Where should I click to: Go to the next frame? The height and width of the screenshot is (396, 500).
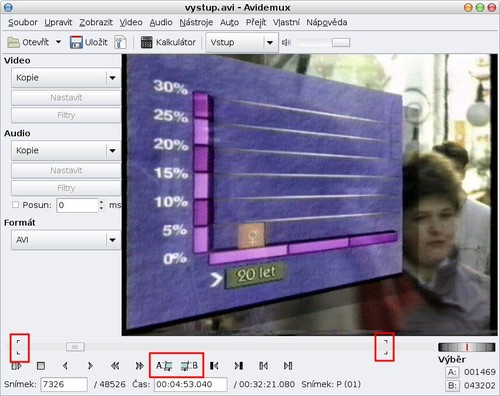[x=90, y=366]
